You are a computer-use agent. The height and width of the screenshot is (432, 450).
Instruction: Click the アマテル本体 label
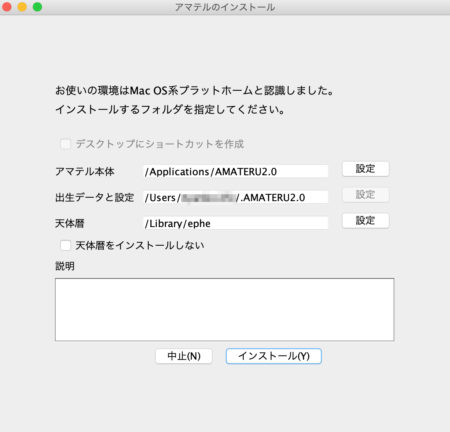coord(85,171)
